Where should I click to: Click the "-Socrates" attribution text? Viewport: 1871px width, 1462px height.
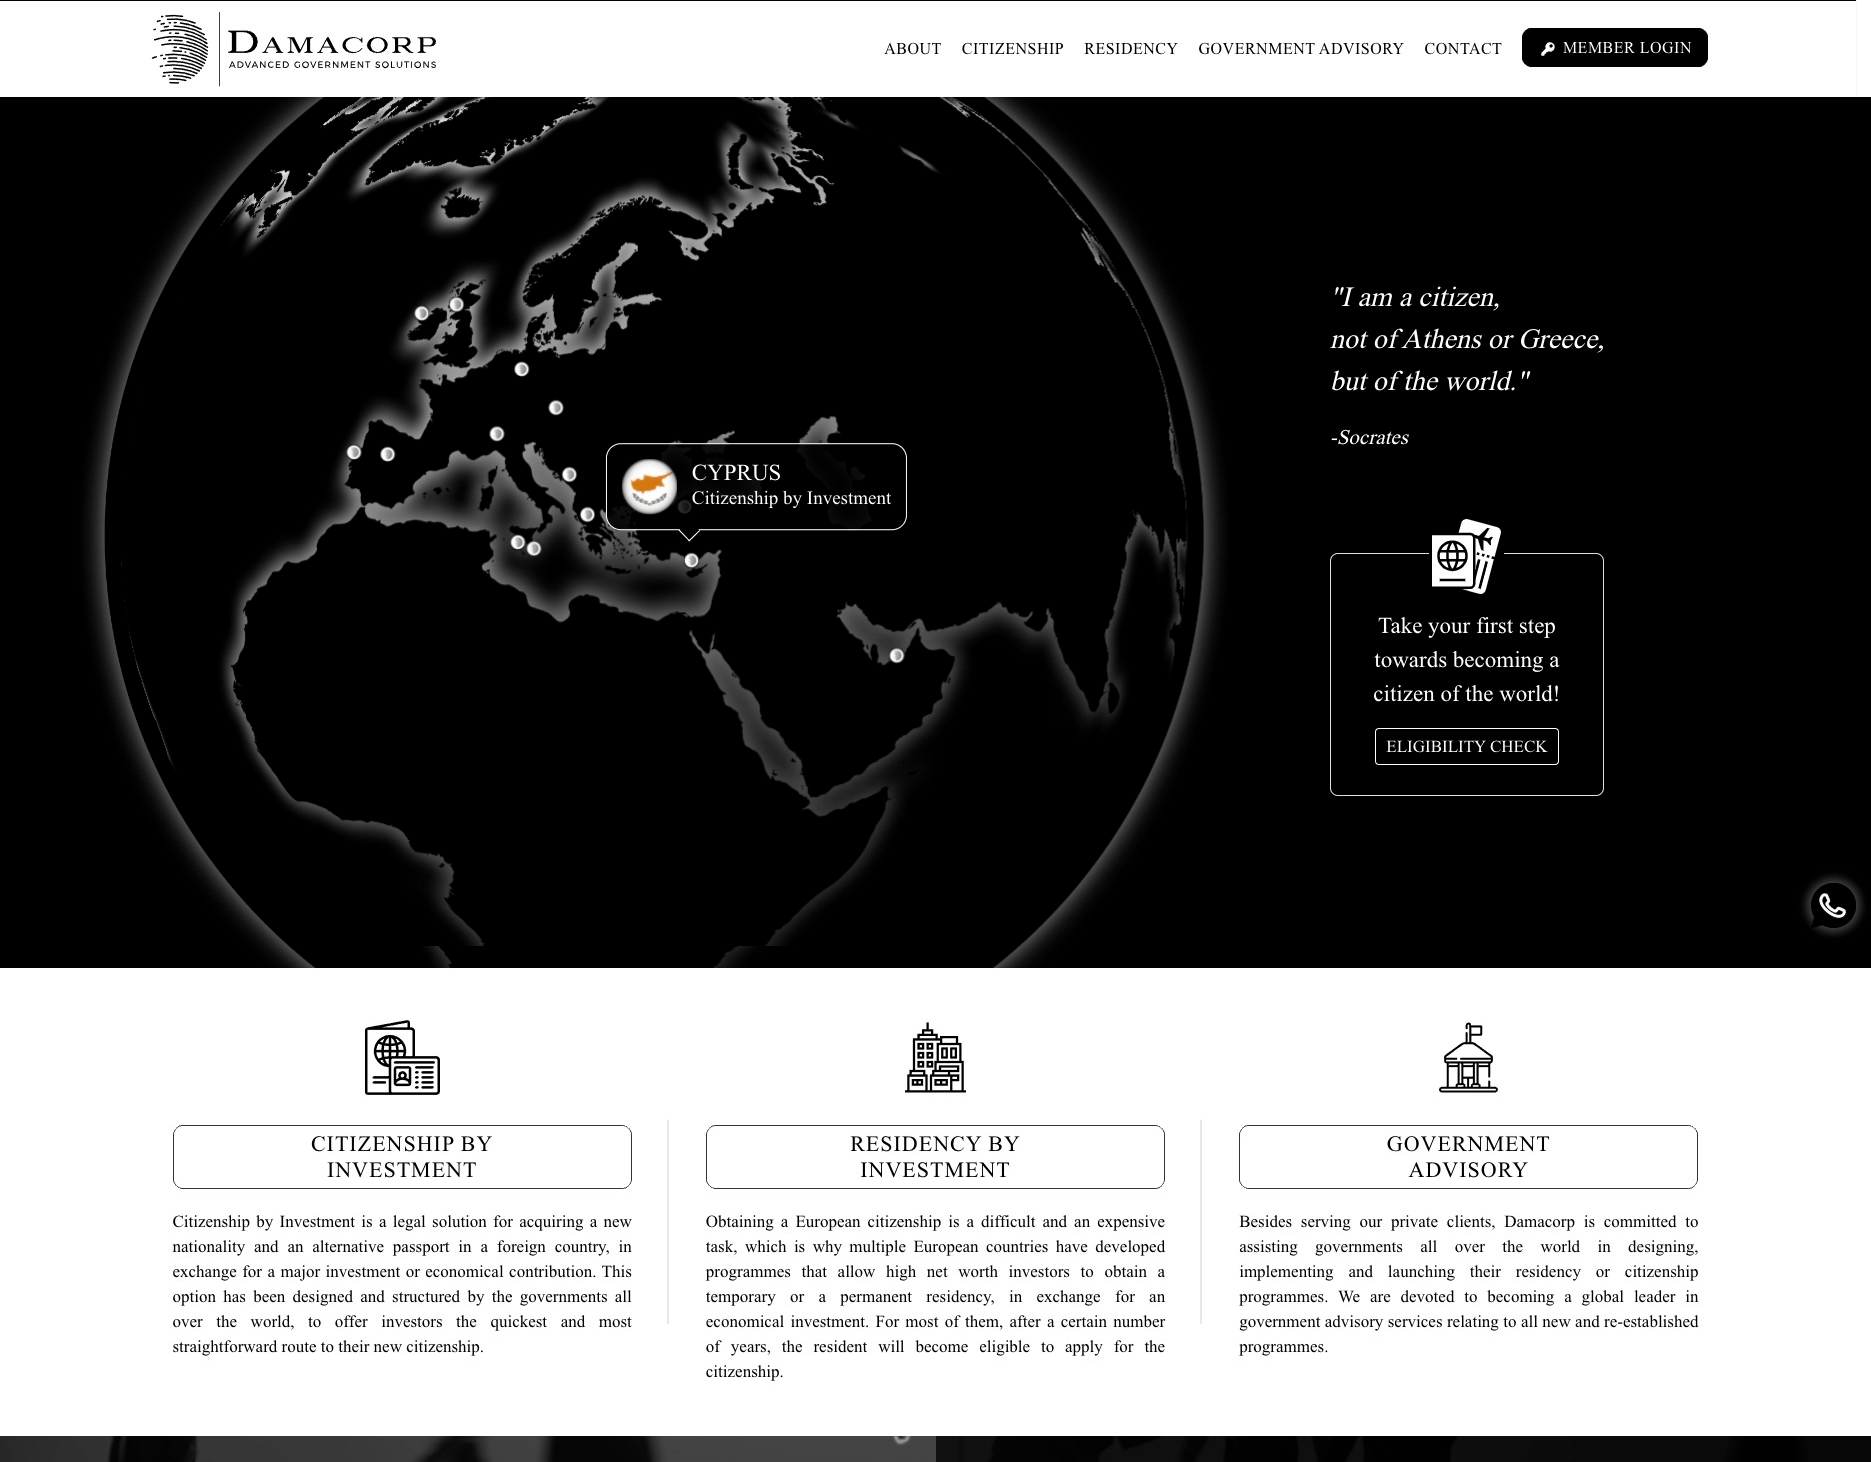click(x=1369, y=437)
